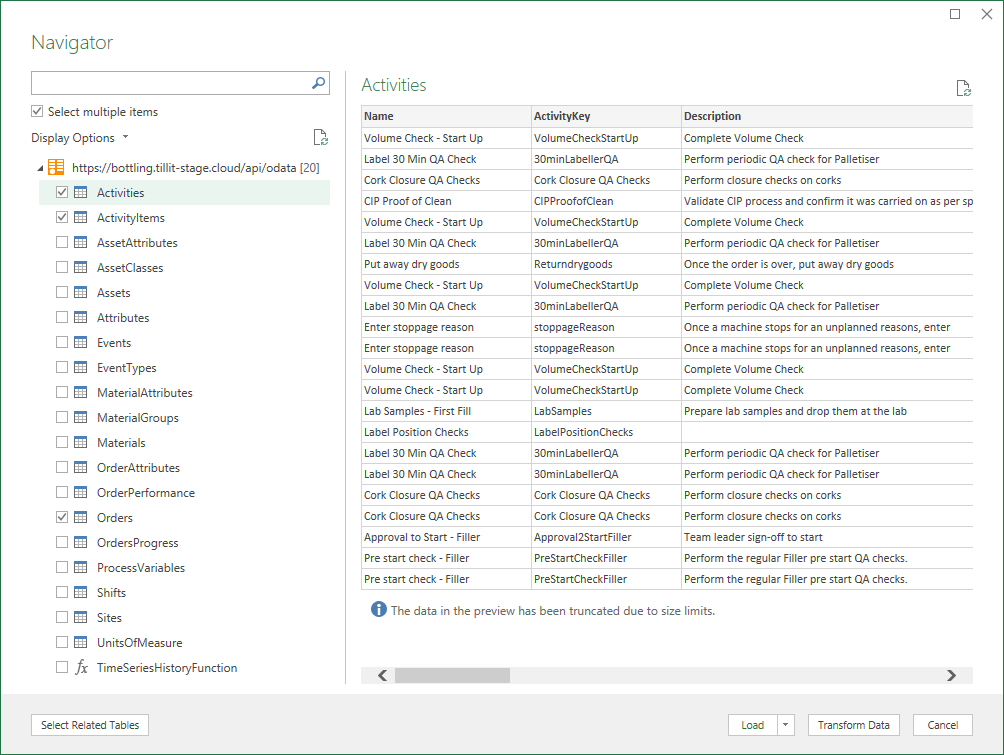Click the search magnifier icon

(x=318, y=84)
